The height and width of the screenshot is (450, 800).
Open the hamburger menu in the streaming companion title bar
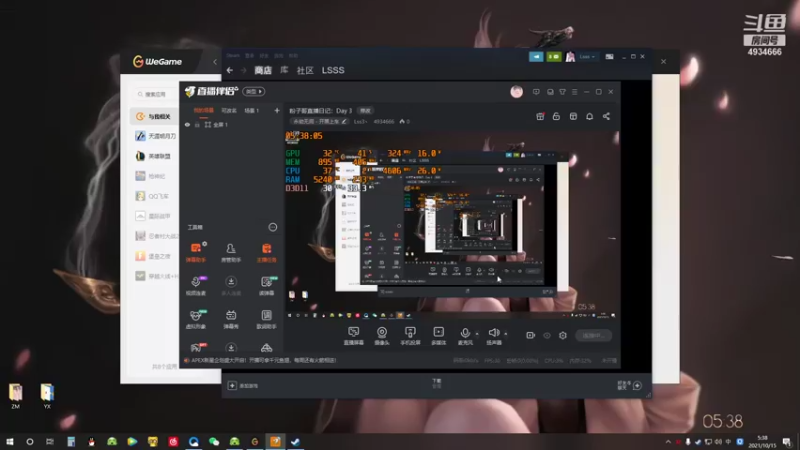pos(574,92)
